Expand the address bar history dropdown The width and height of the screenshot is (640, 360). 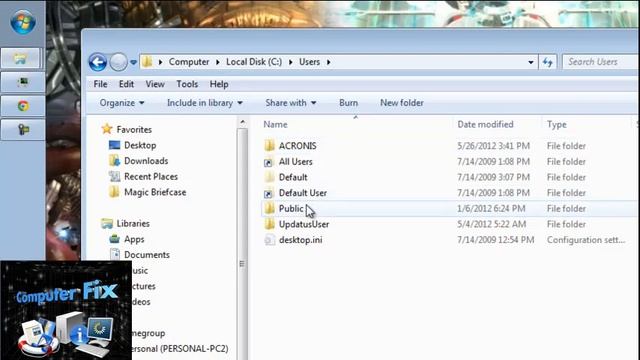tap(531, 62)
